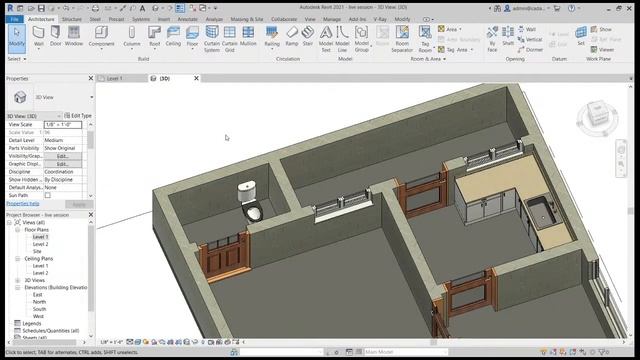The image size is (640, 360).
Task: Click Edit for Graphic Display Options
Action: click(x=62, y=164)
